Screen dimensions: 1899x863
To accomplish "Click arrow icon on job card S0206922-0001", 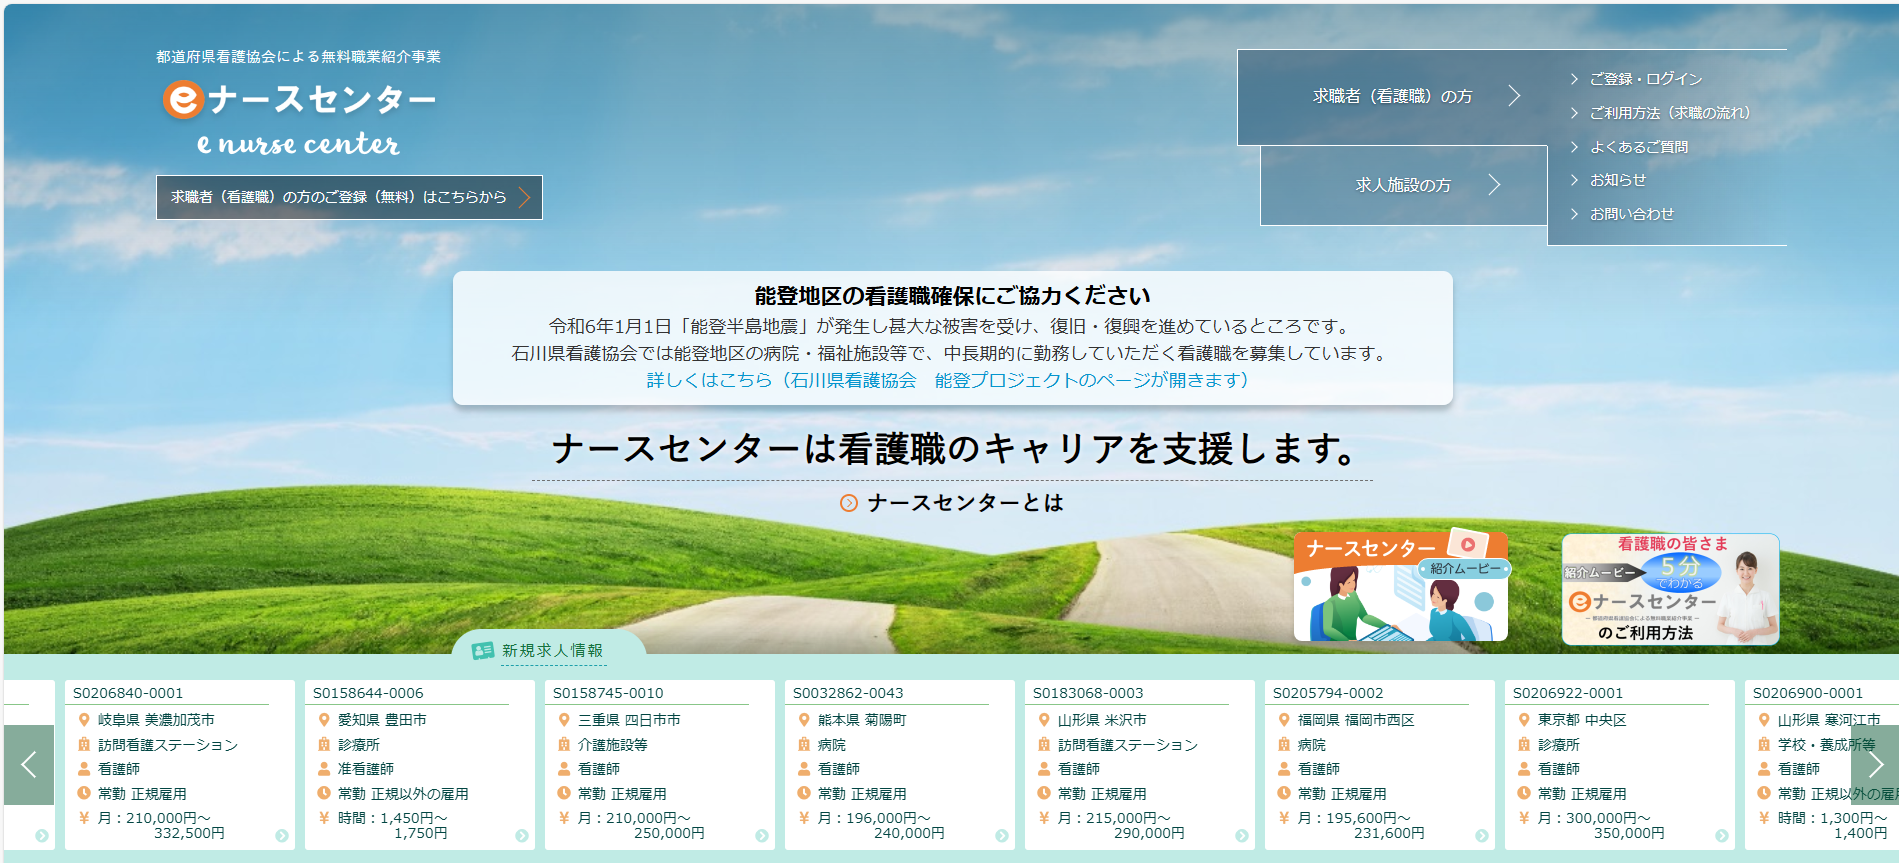I will tap(1721, 836).
